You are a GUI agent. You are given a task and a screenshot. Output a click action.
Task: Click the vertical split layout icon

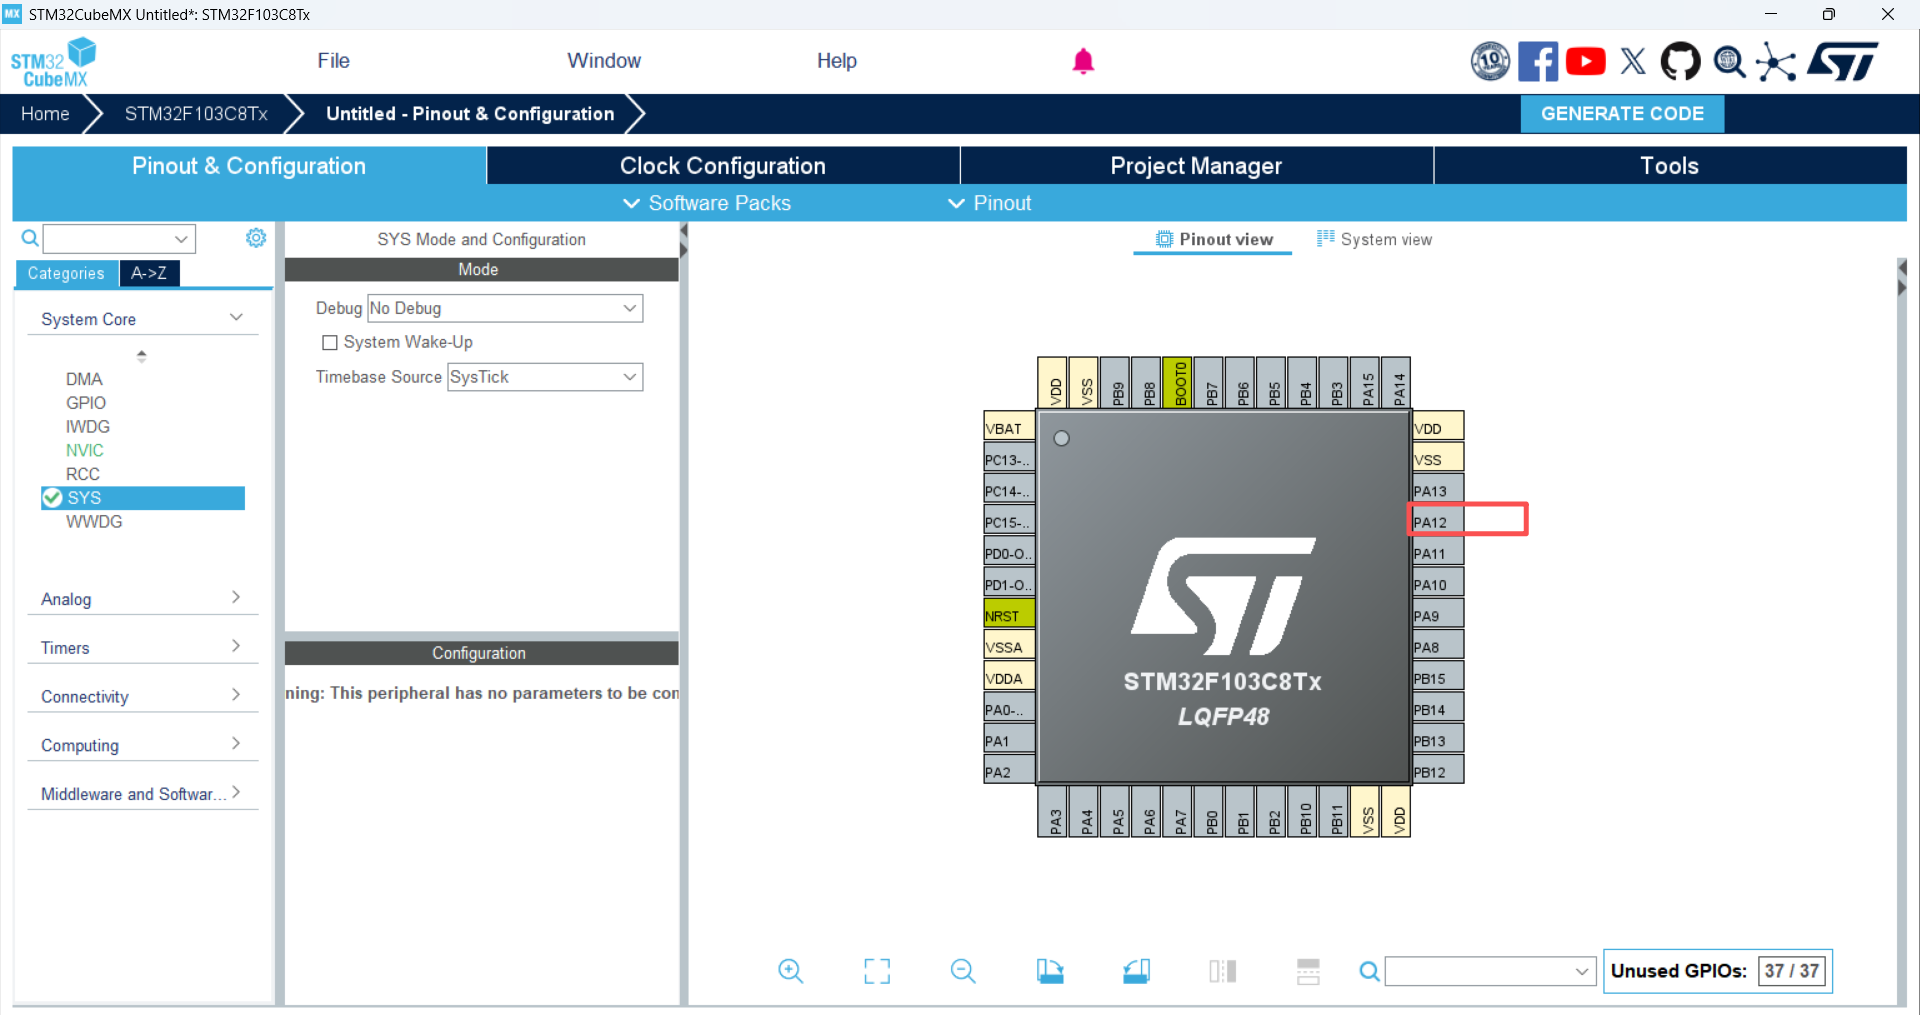(1222, 971)
